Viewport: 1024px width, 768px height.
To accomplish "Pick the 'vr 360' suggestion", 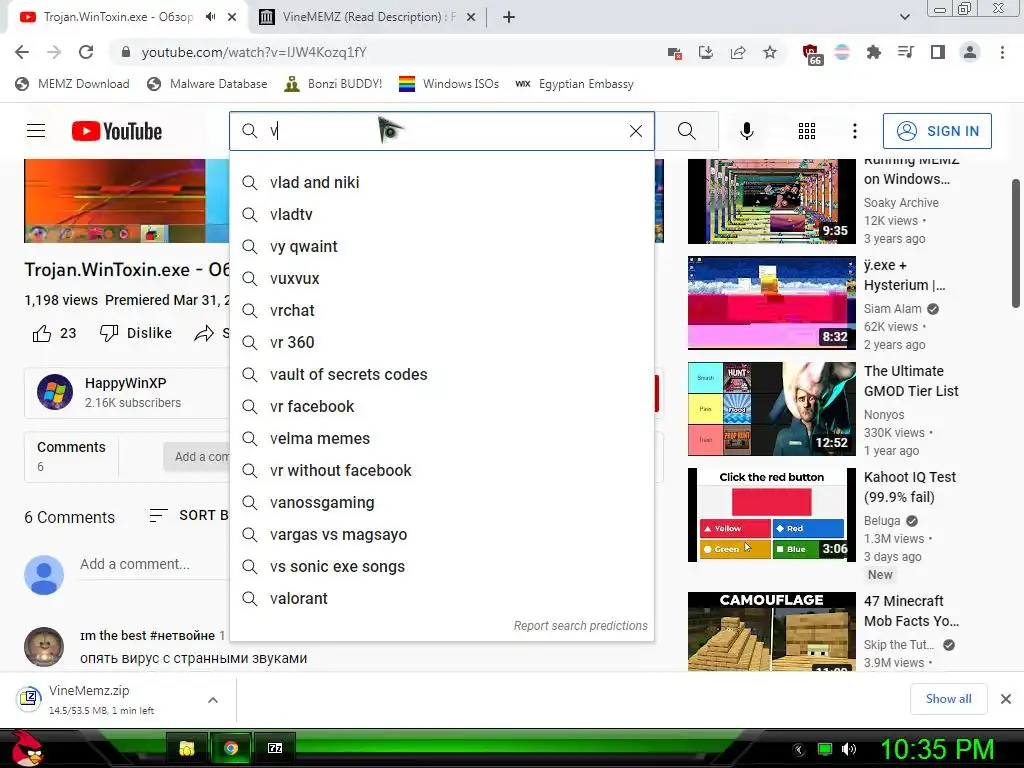I will tap(442, 342).
